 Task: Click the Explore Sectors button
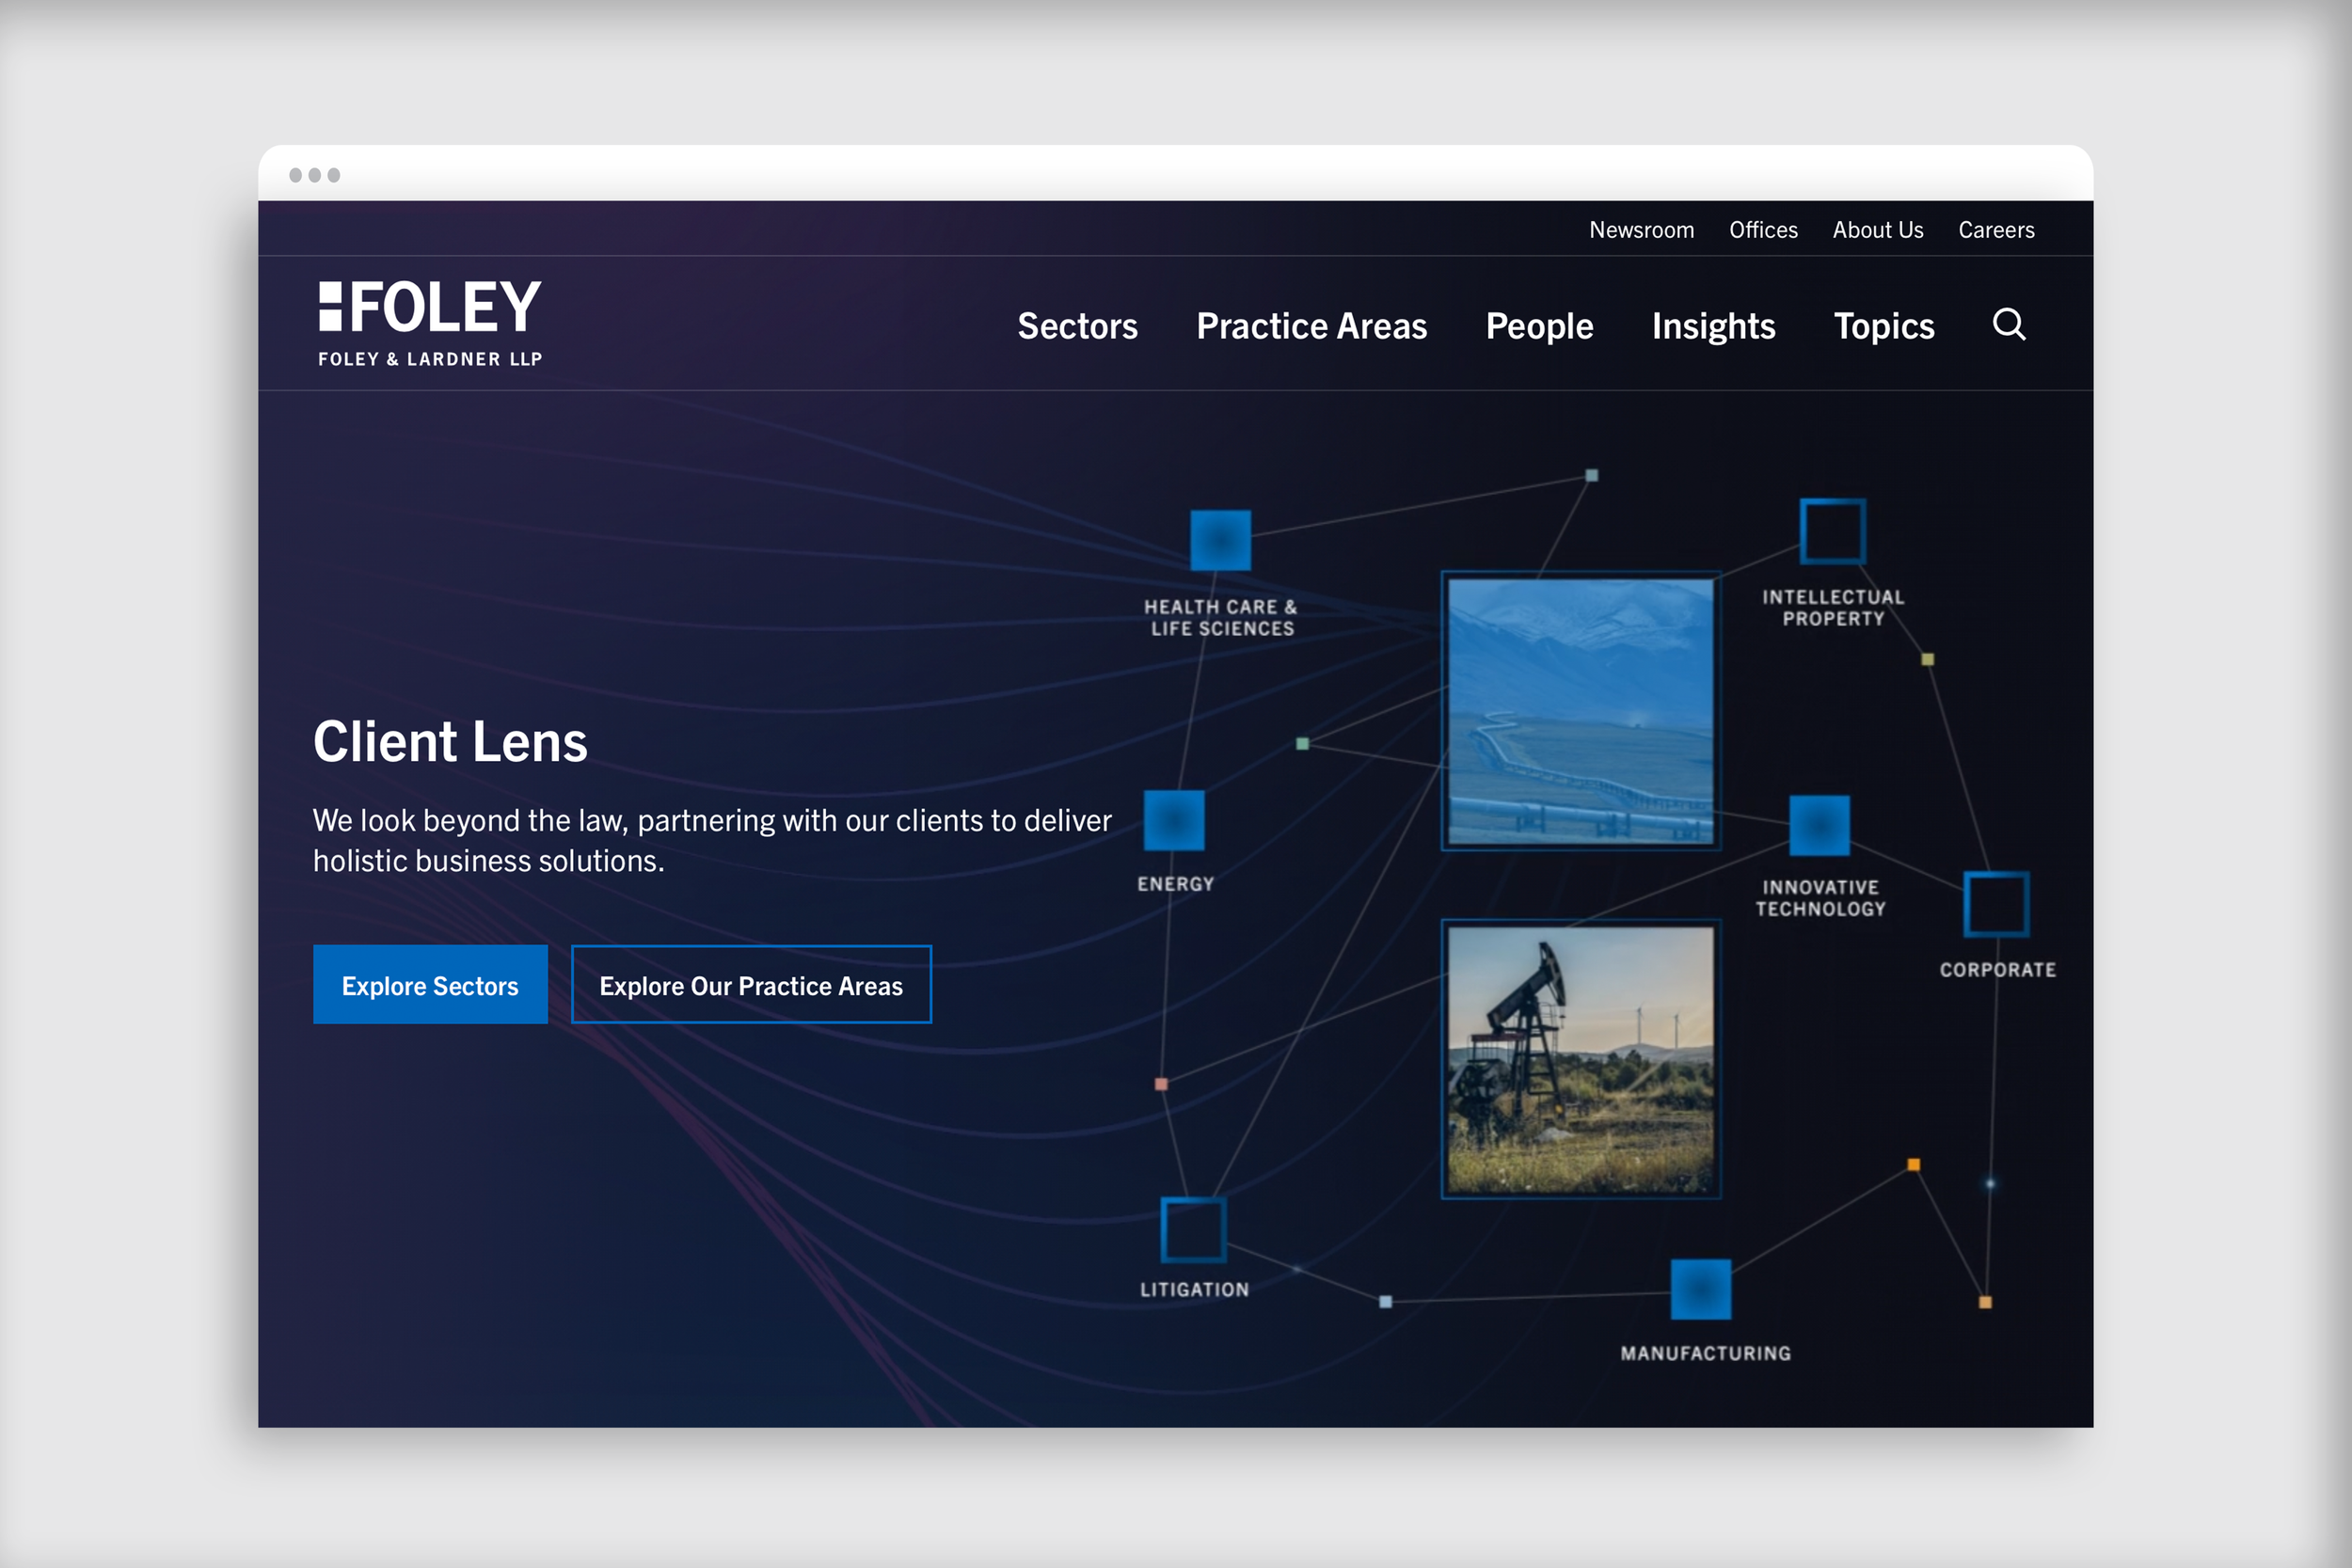[430, 985]
